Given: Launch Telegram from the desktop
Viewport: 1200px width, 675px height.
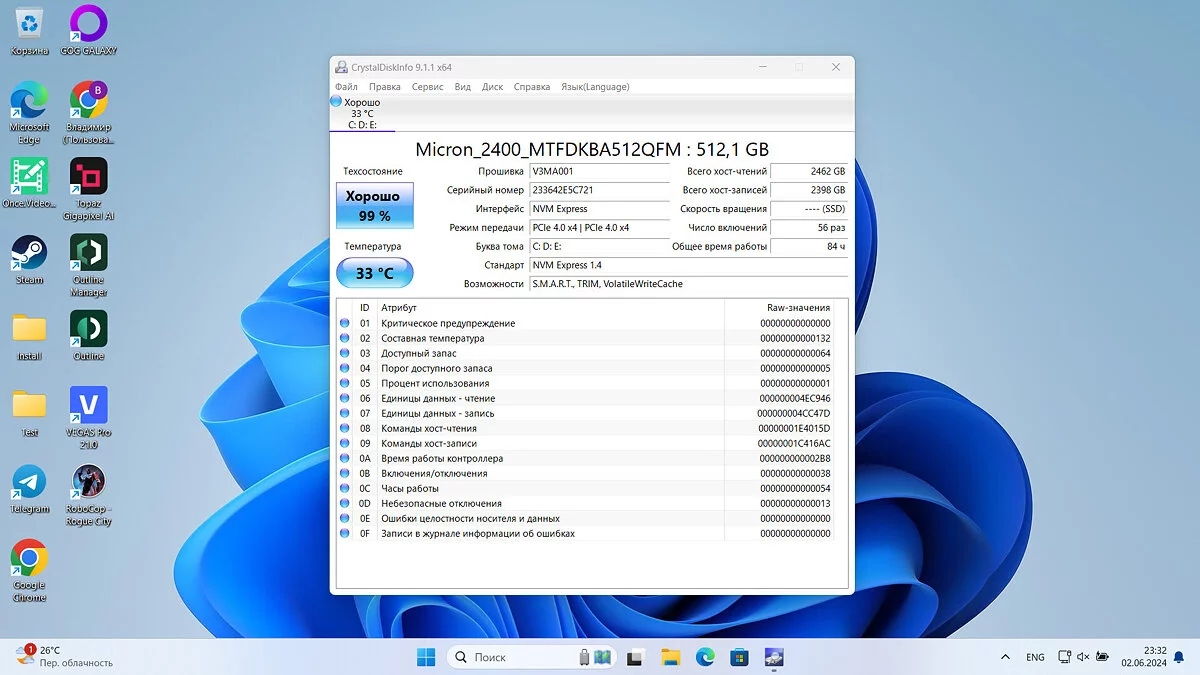Looking at the screenshot, I should tap(29, 483).
